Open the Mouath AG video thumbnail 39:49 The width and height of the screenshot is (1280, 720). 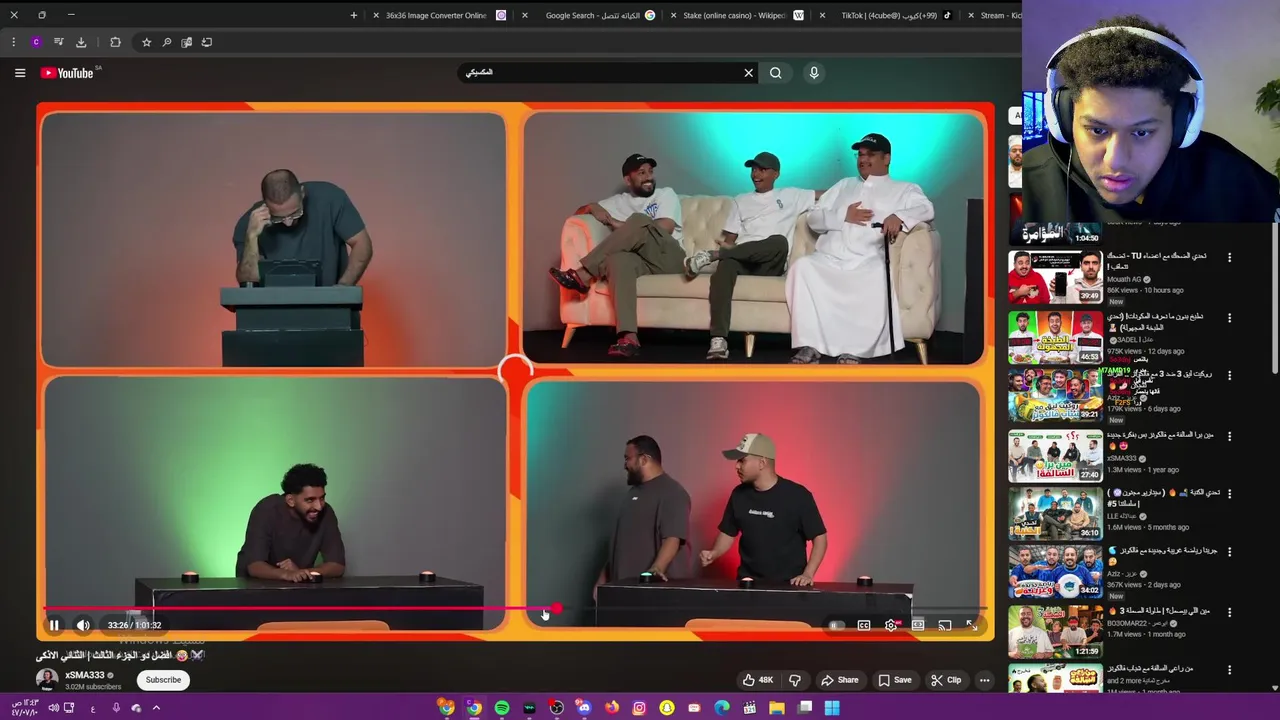1055,276
